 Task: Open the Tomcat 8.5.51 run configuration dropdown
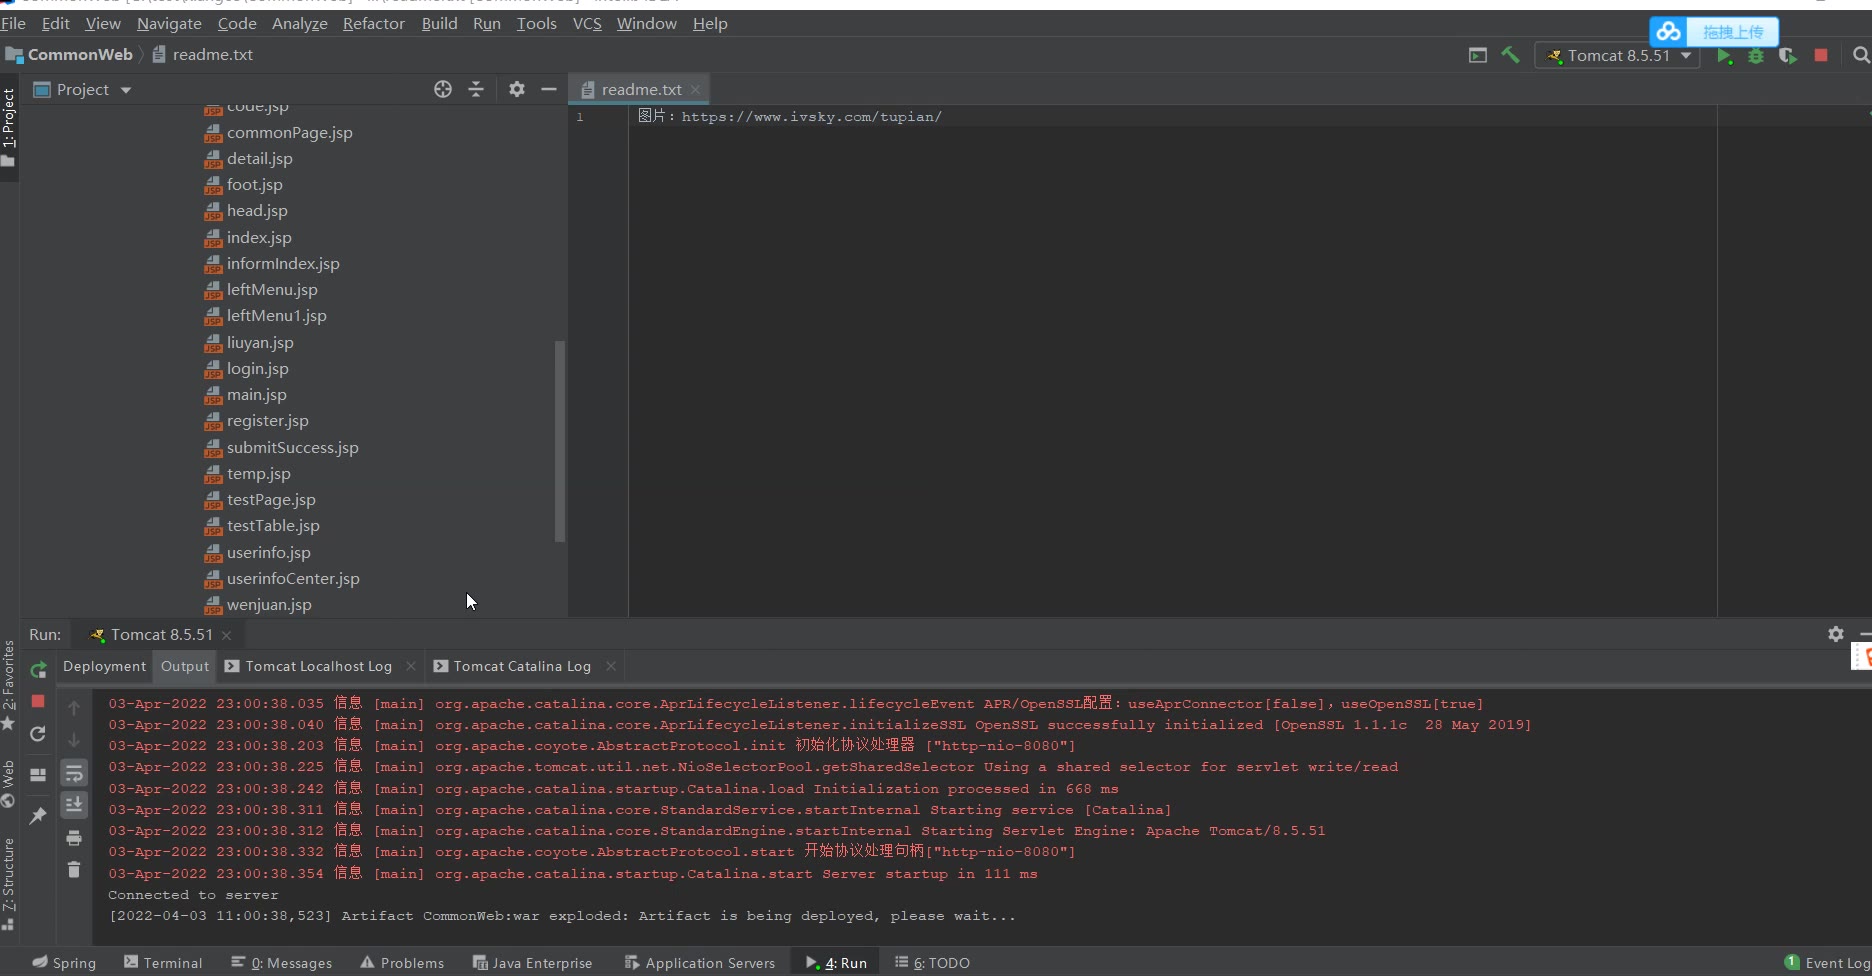click(1618, 56)
